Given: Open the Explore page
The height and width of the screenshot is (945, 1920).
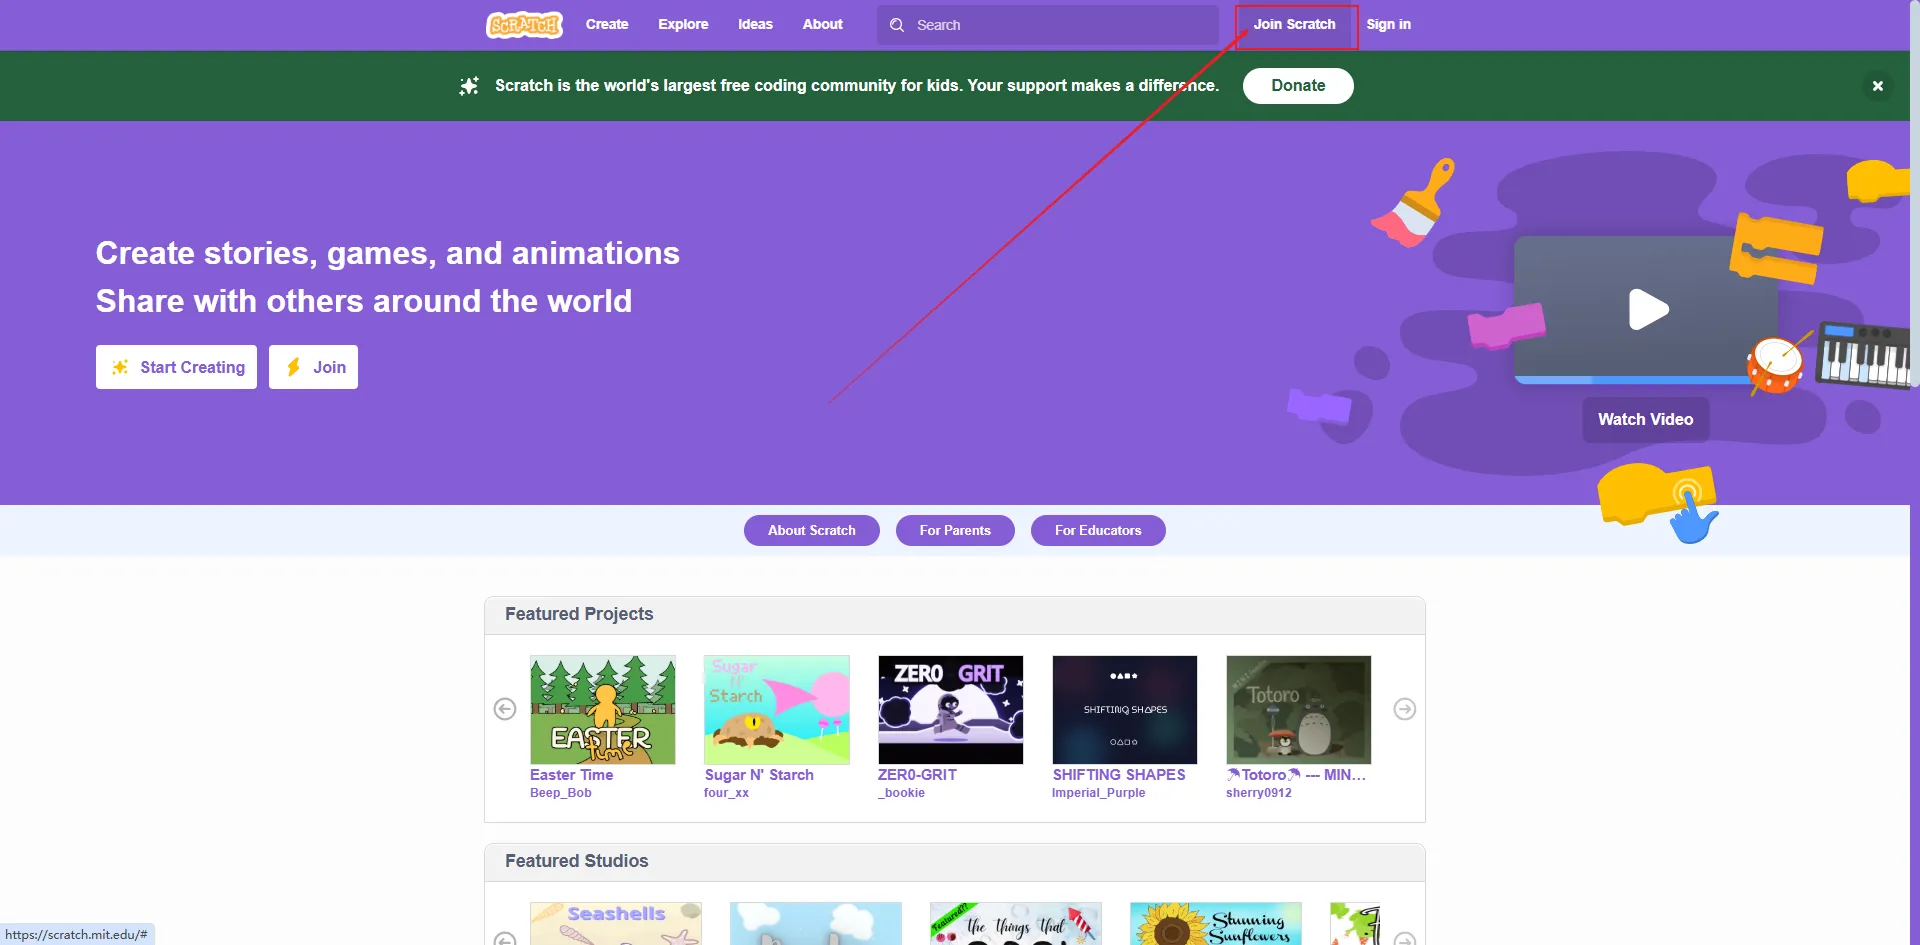Looking at the screenshot, I should (x=683, y=24).
